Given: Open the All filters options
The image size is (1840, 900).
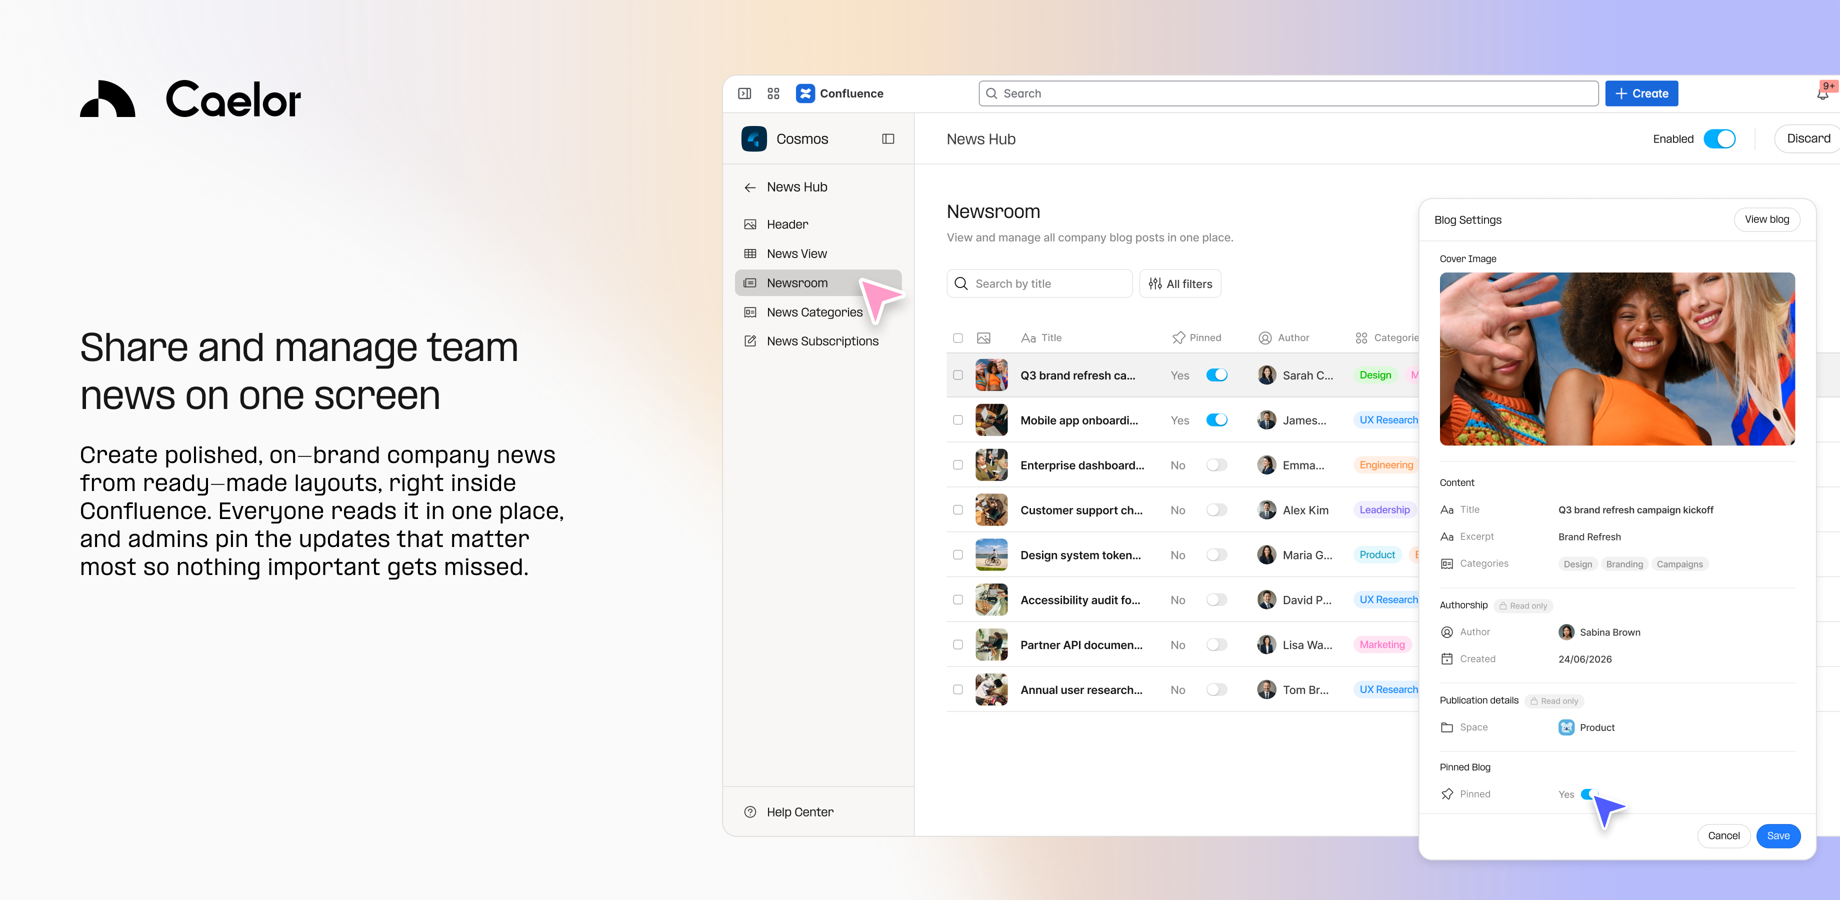Looking at the screenshot, I should pyautogui.click(x=1180, y=284).
